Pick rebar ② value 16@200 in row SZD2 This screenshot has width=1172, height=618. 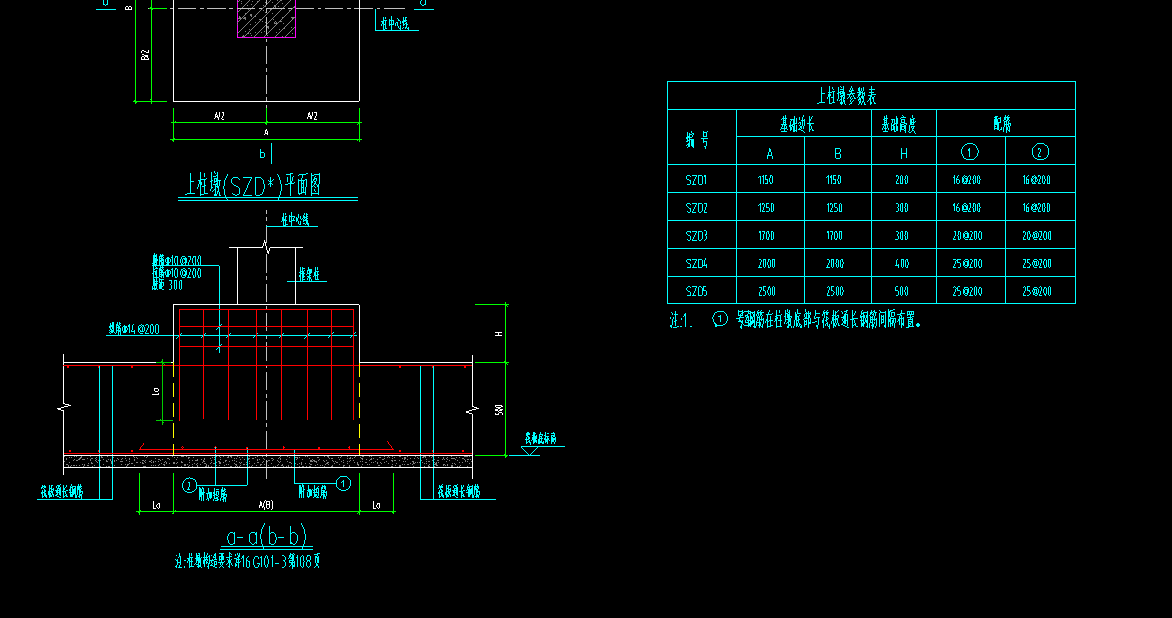pyautogui.click(x=1036, y=208)
